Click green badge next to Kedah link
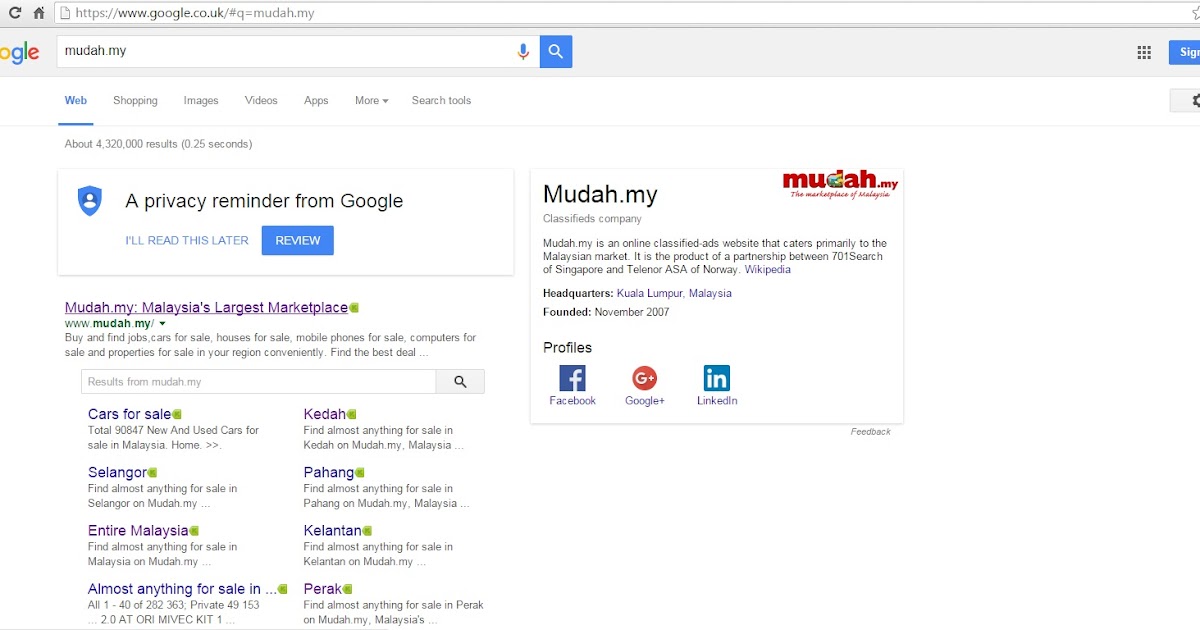1200x630 pixels. click(x=351, y=414)
